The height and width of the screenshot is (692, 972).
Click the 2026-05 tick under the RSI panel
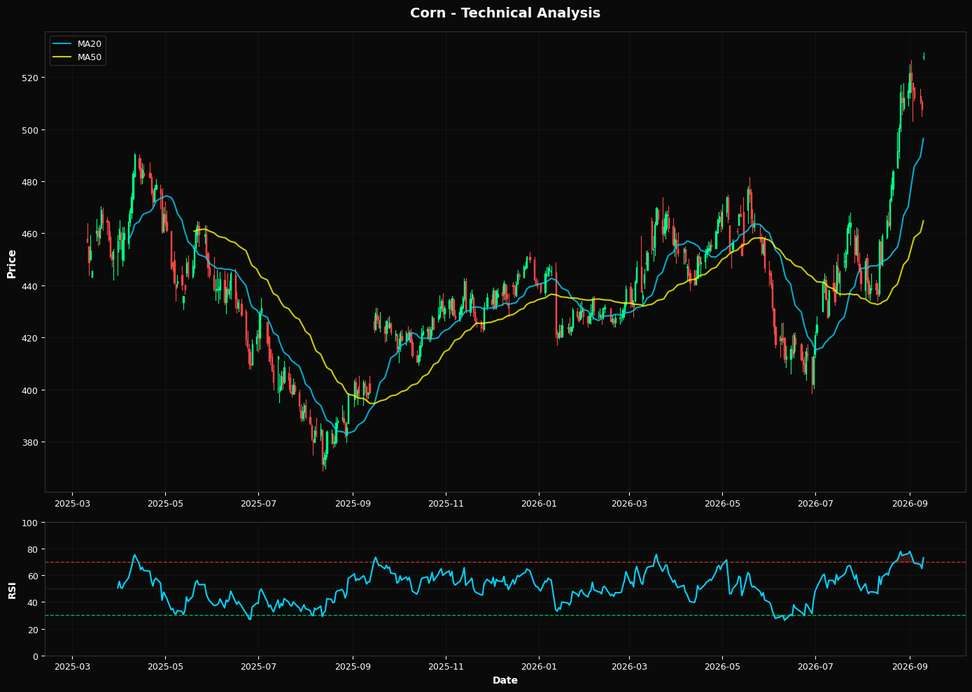tap(722, 667)
